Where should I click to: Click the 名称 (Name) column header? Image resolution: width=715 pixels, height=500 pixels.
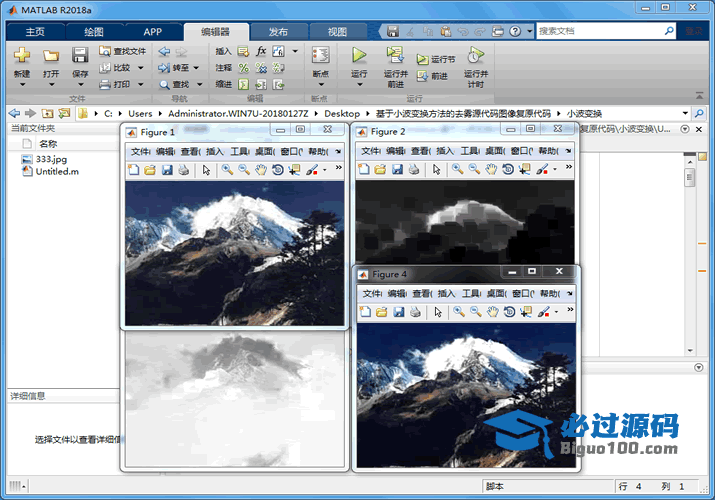[48, 144]
